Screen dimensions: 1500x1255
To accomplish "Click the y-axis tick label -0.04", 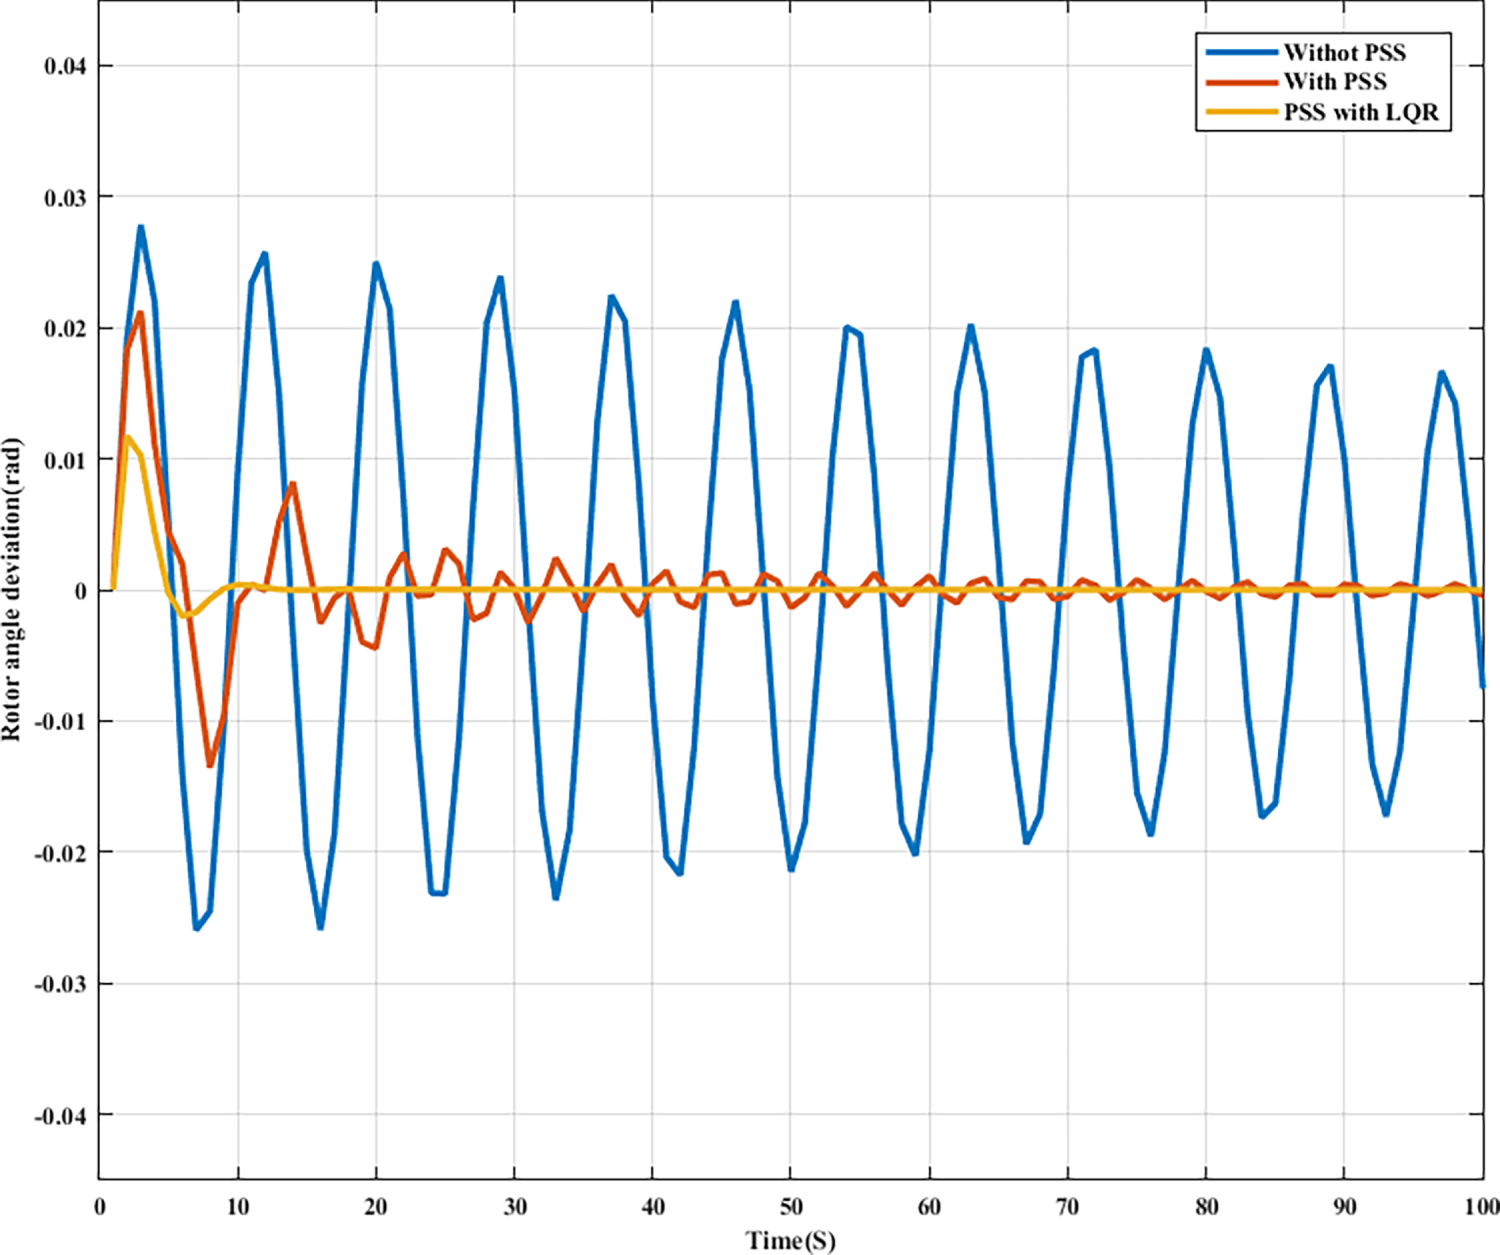I will 61,1116.
